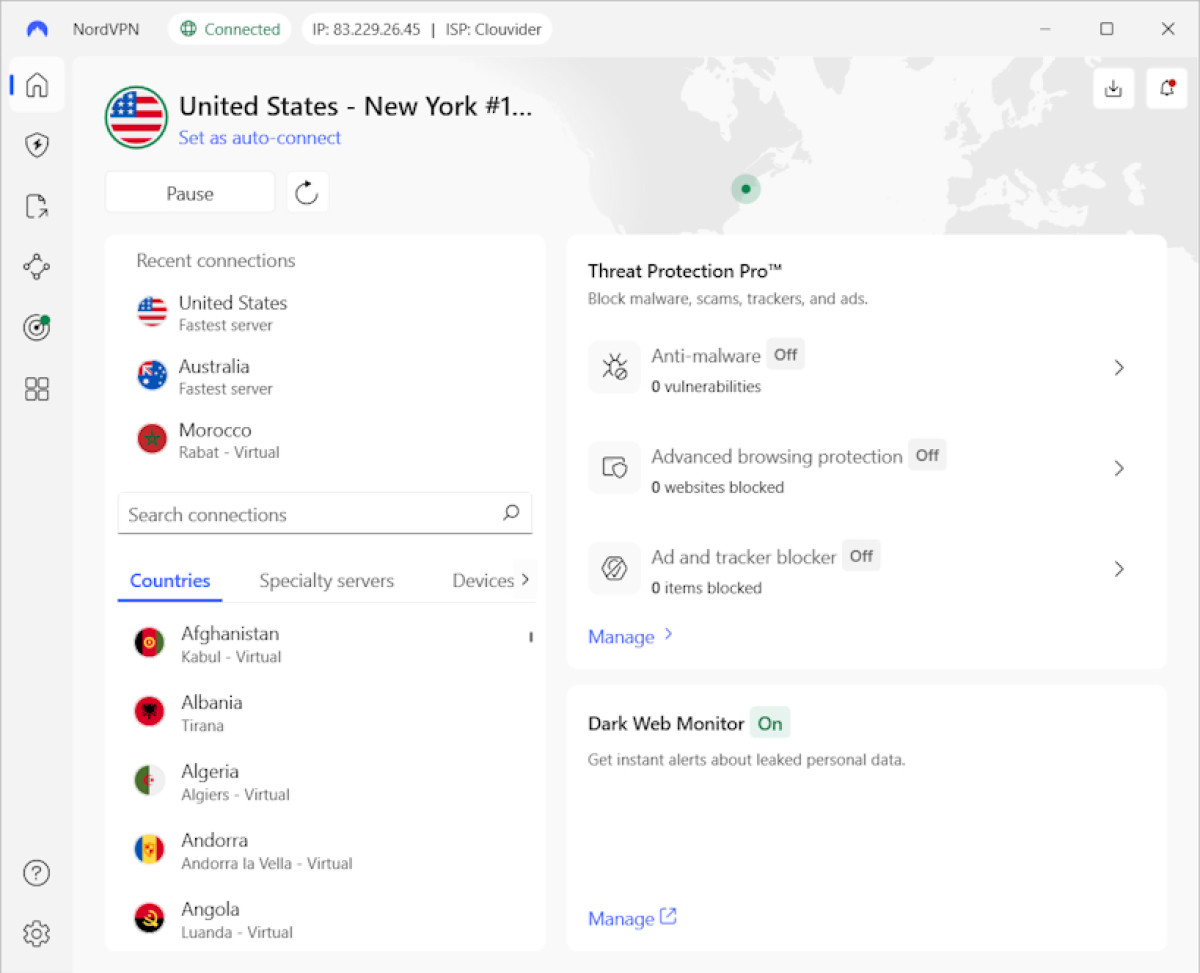This screenshot has height=973, width=1200.
Task: Select the Countries tab
Action: (170, 581)
